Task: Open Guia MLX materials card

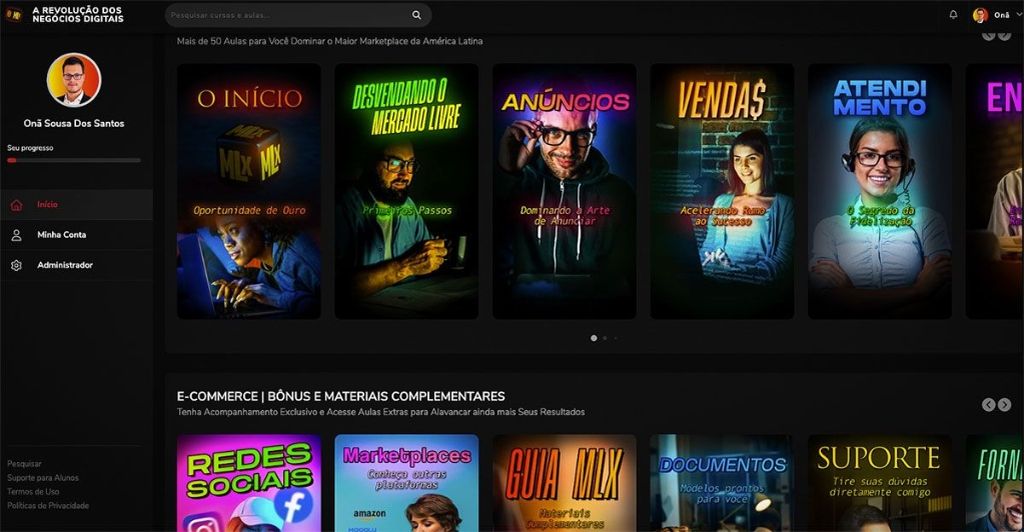Action: tap(564, 483)
